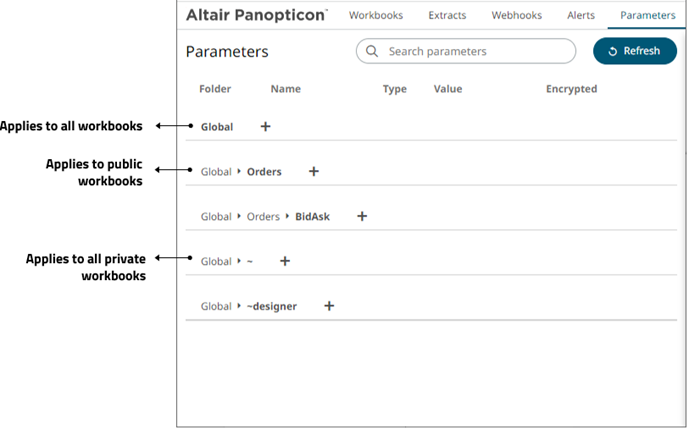Click the search magnifier icon
This screenshot has width=689, height=430.
[x=372, y=51]
